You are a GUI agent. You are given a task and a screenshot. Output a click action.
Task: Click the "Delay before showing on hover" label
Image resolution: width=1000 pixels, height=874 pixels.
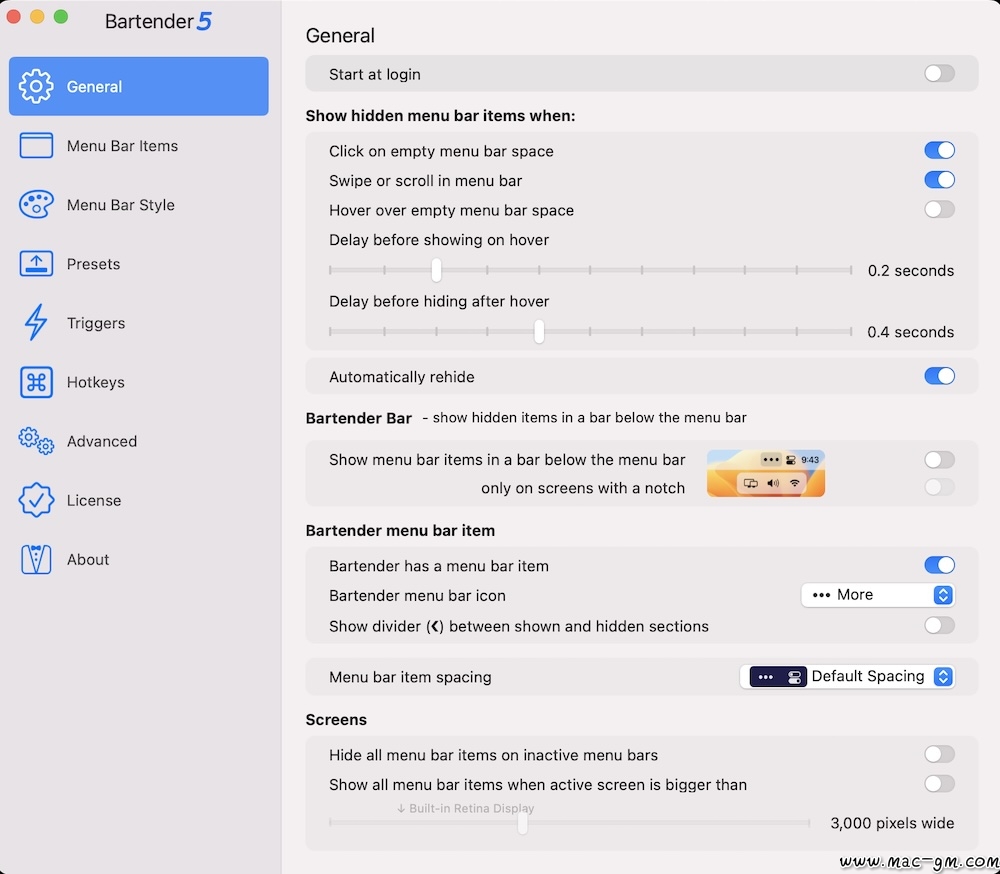click(x=439, y=240)
